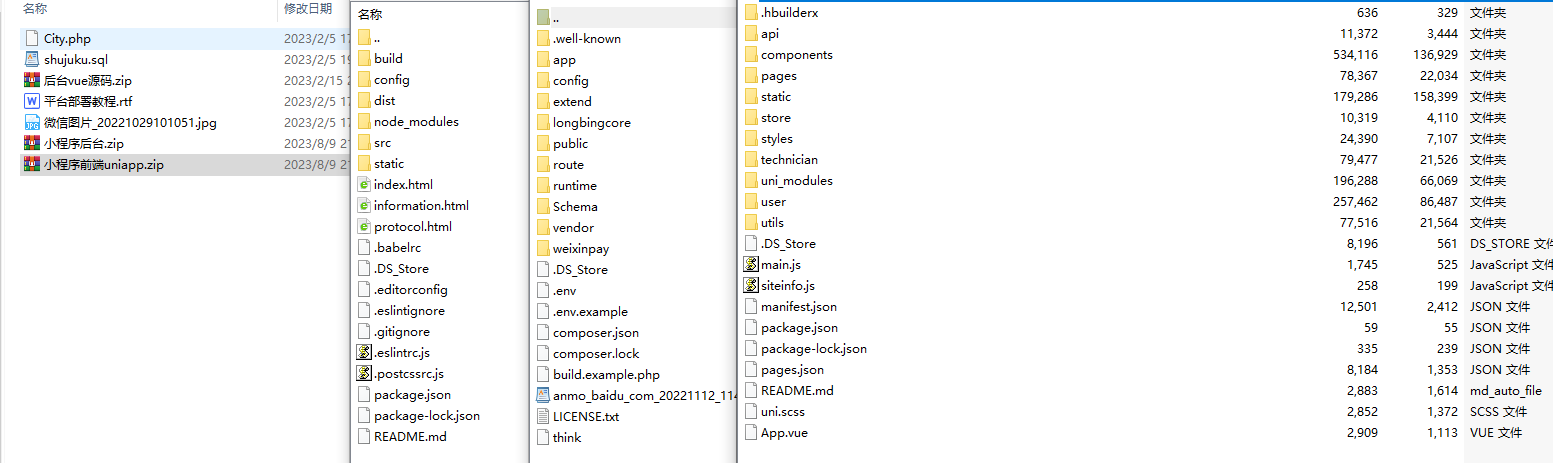The height and width of the screenshot is (463, 1553).
Task: Click the extend folder name
Action: (x=572, y=102)
